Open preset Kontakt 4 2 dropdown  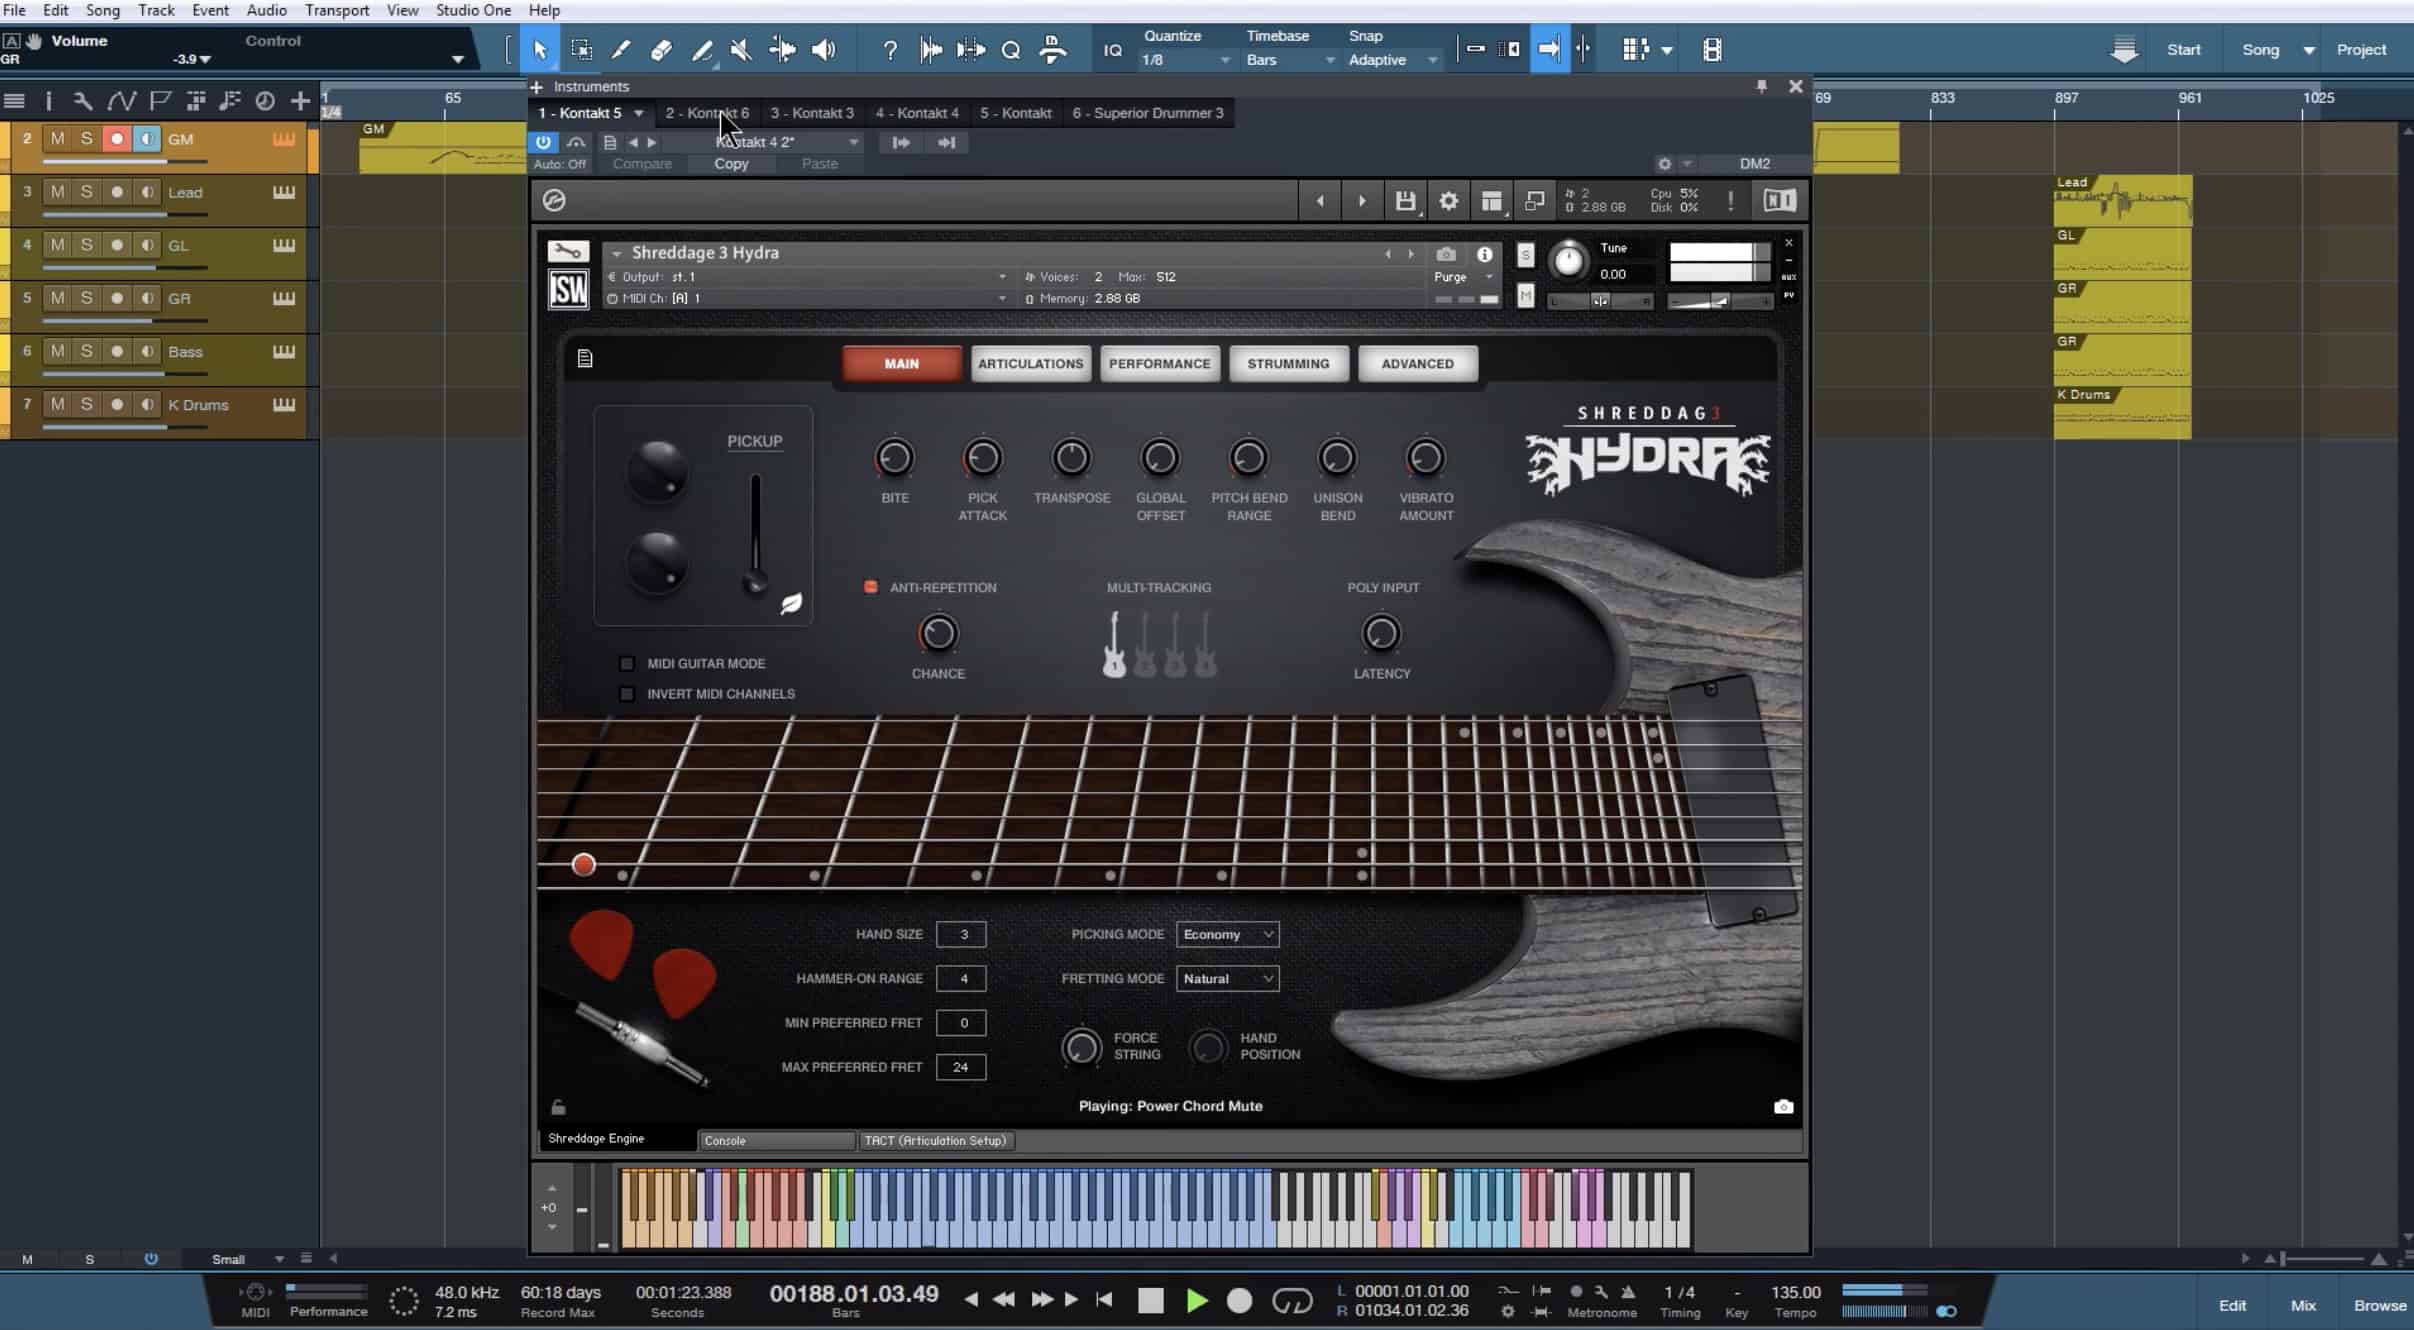(x=762, y=142)
